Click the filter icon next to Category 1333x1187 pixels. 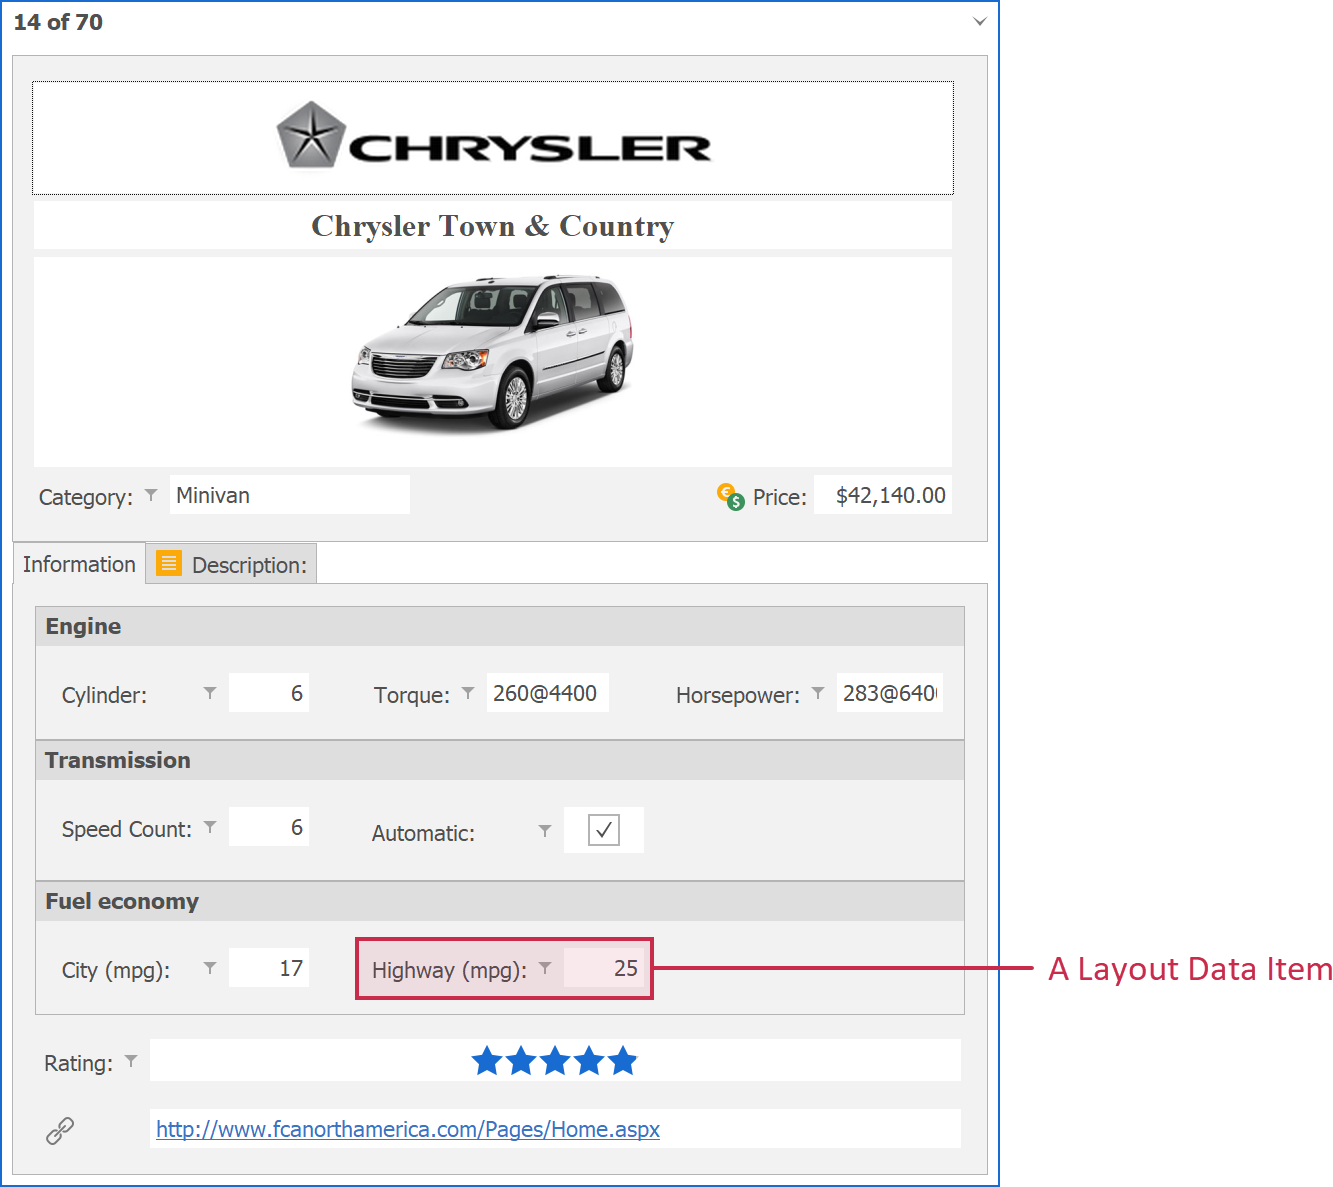coord(151,495)
